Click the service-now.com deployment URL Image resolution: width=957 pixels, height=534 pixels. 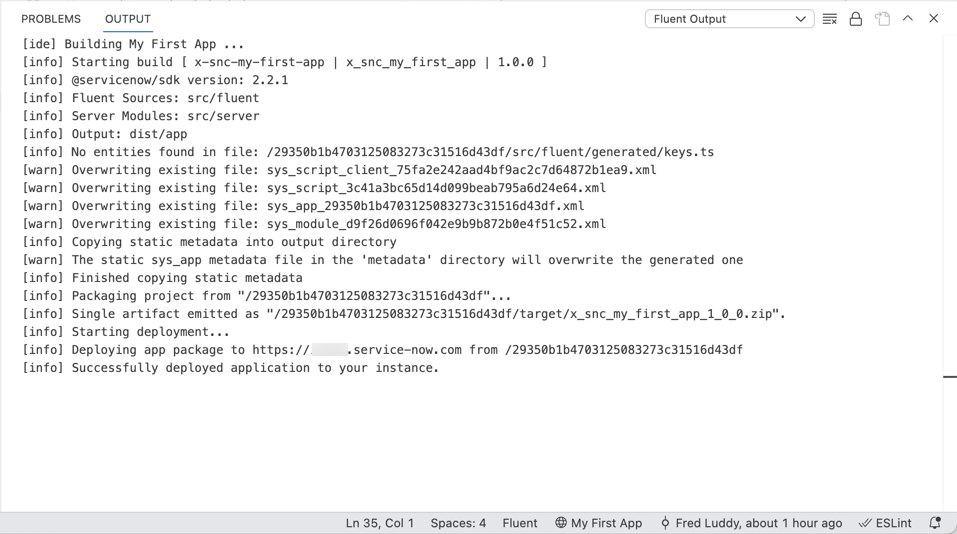tap(357, 350)
